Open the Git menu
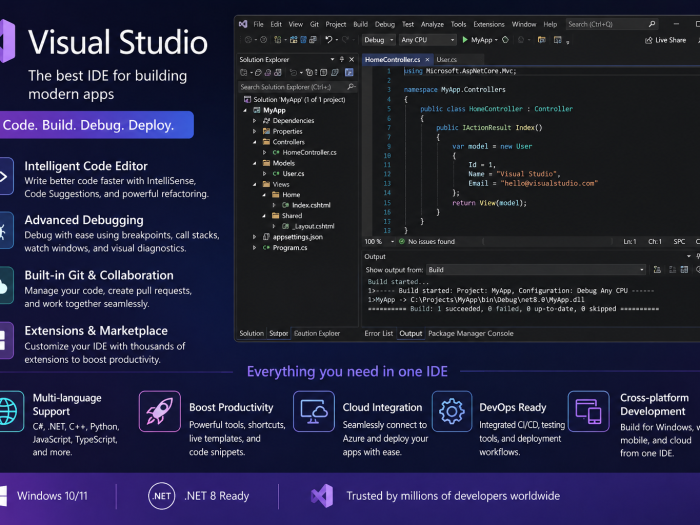Image resolution: width=700 pixels, height=525 pixels. pyautogui.click(x=314, y=24)
